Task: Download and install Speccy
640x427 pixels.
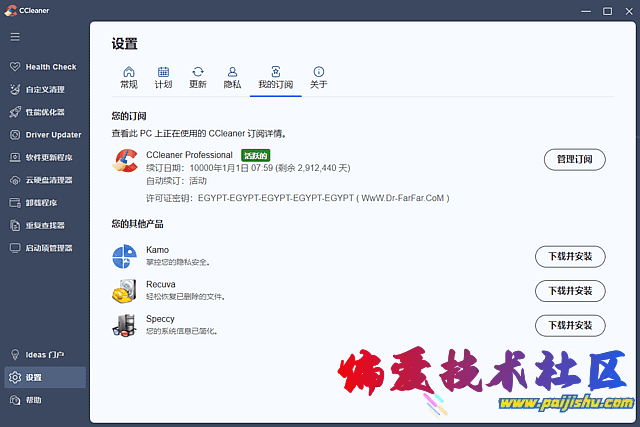Action: (x=570, y=325)
